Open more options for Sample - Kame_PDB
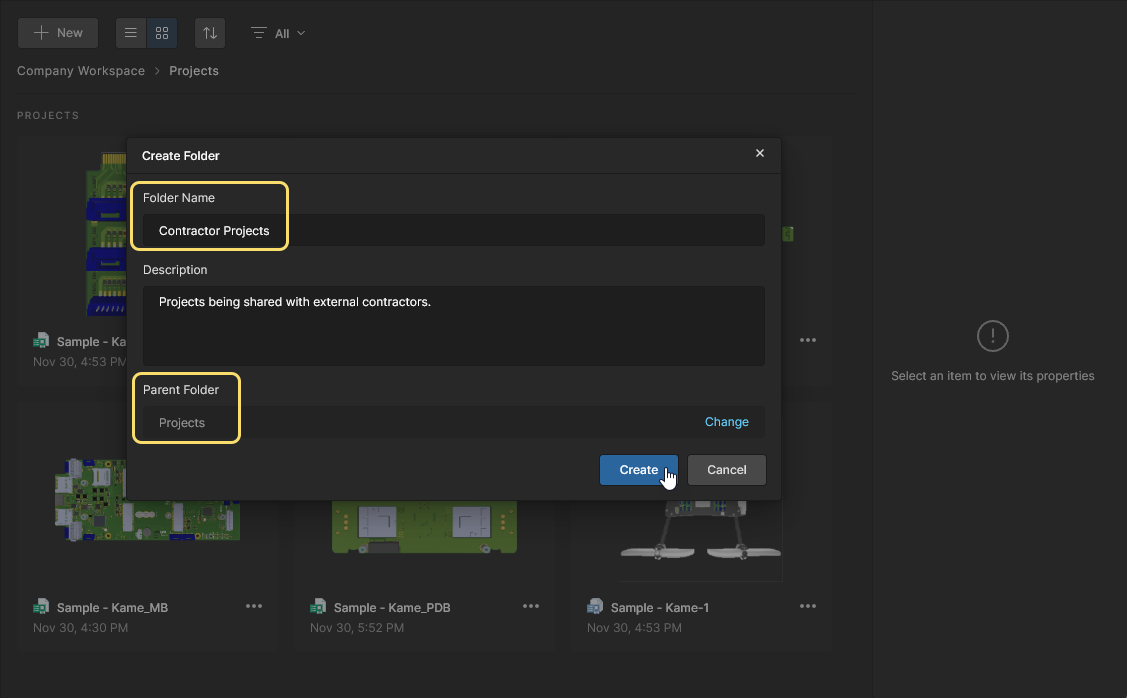1127x698 pixels. tap(531, 606)
